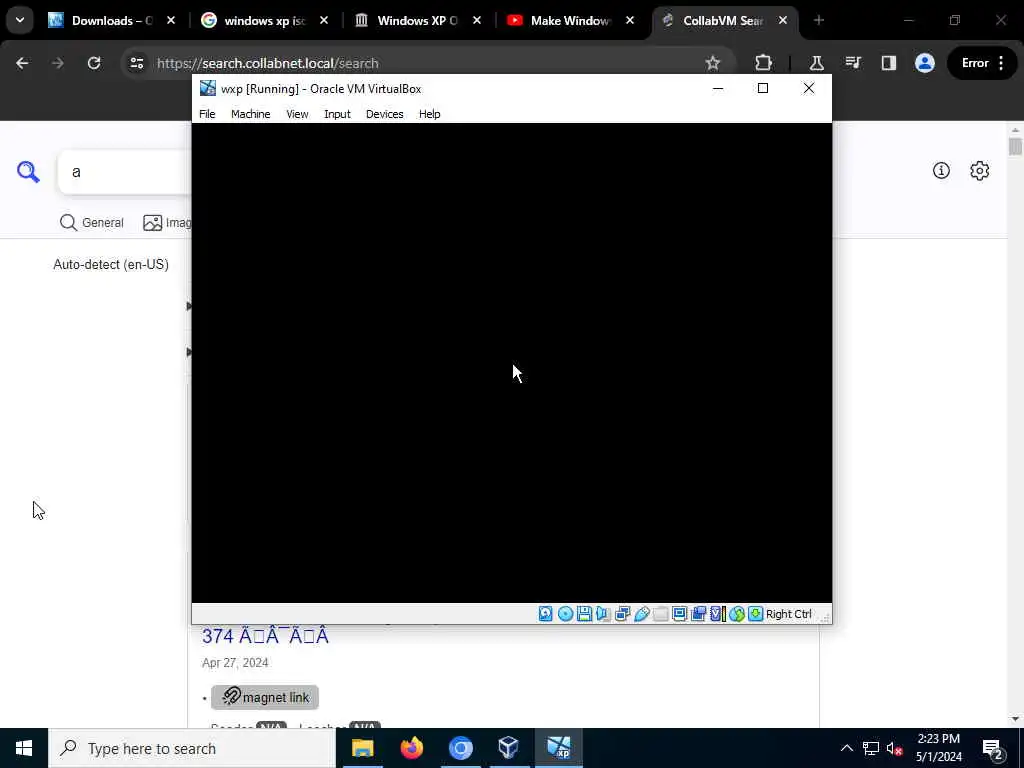1024x768 pixels.
Task: Click the Chrome back arrow
Action: pyautogui.click(x=22, y=63)
